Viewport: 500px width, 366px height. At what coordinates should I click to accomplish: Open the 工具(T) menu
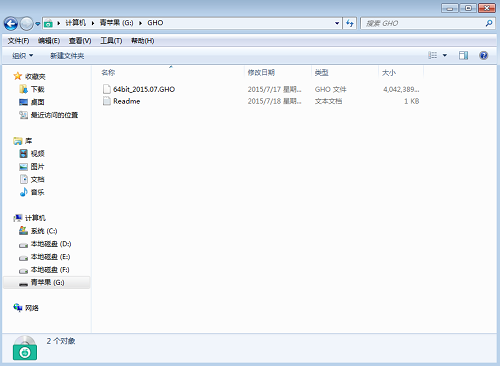pyautogui.click(x=111, y=41)
